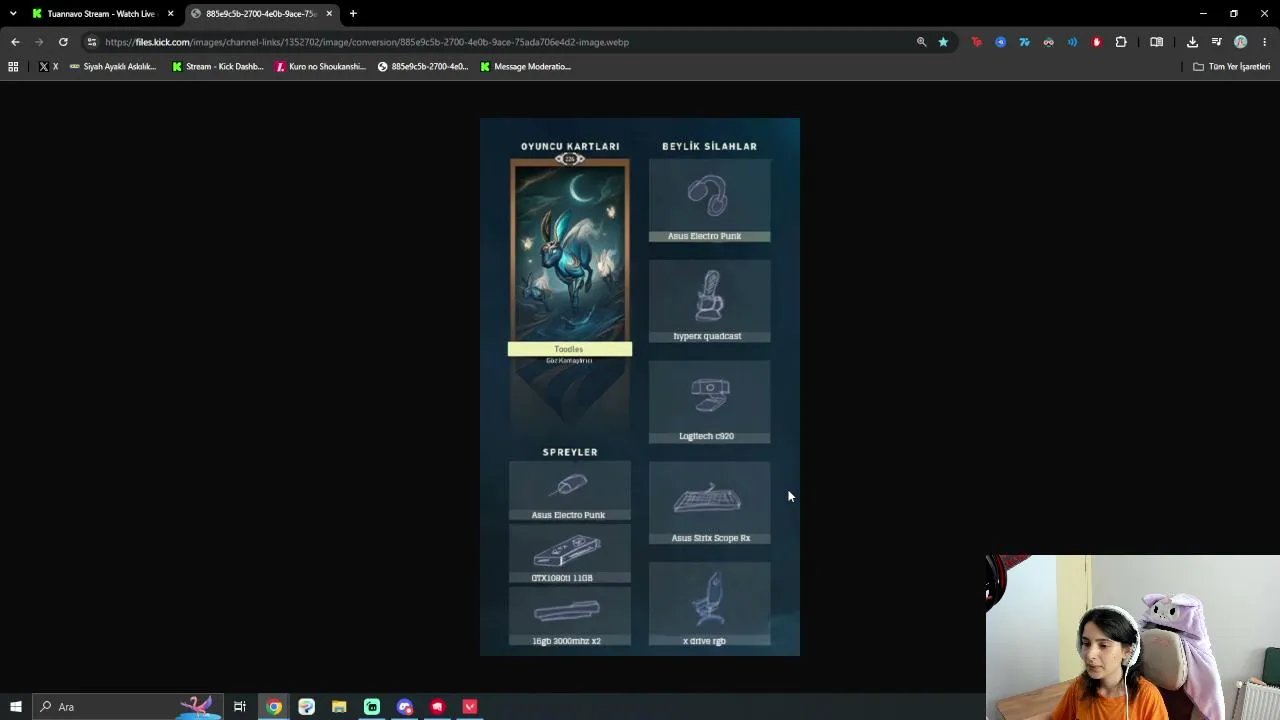Open the blue circular extension icon
The height and width of the screenshot is (720, 1280).
click(1001, 42)
